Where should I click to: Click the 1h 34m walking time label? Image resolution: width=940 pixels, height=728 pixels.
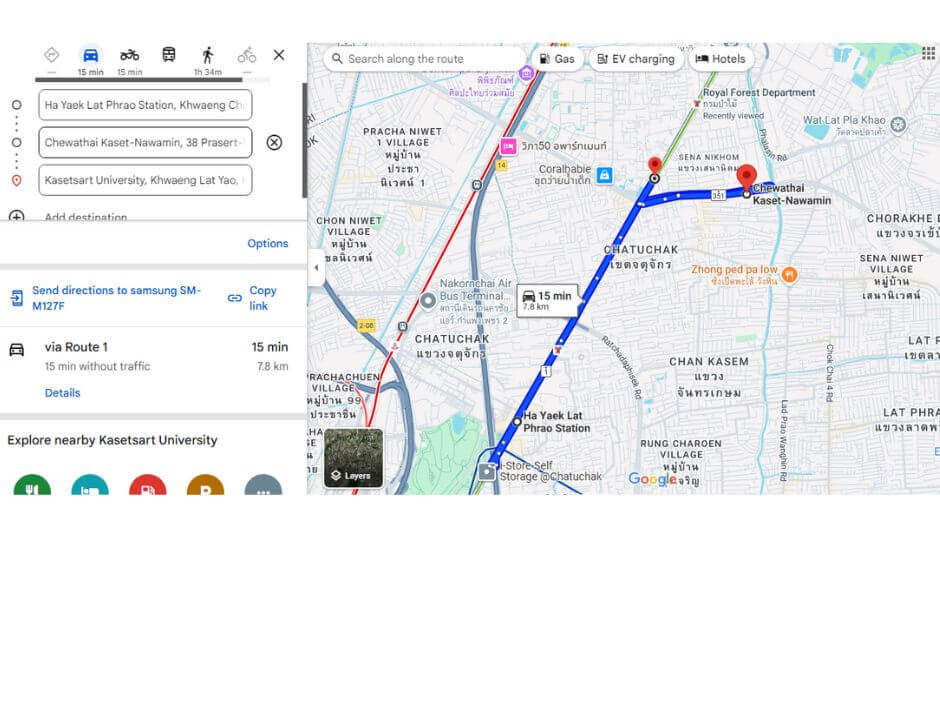207,72
